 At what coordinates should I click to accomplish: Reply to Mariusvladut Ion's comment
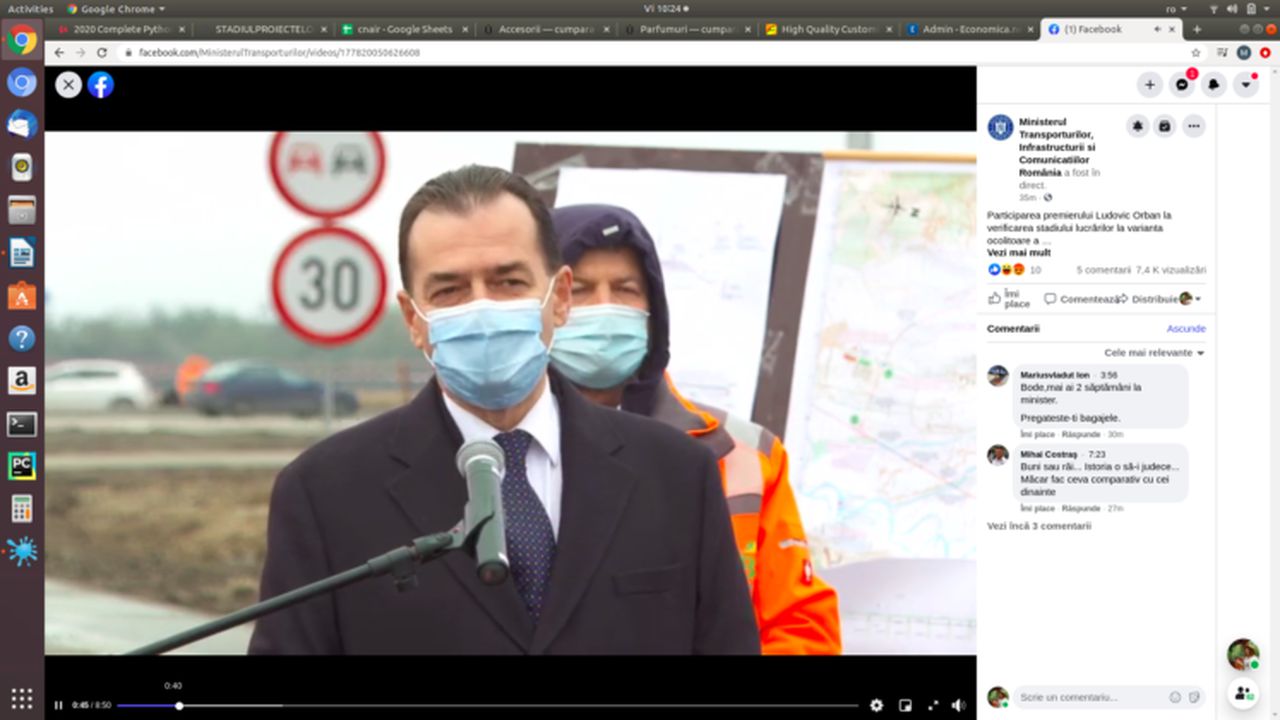[1080, 434]
